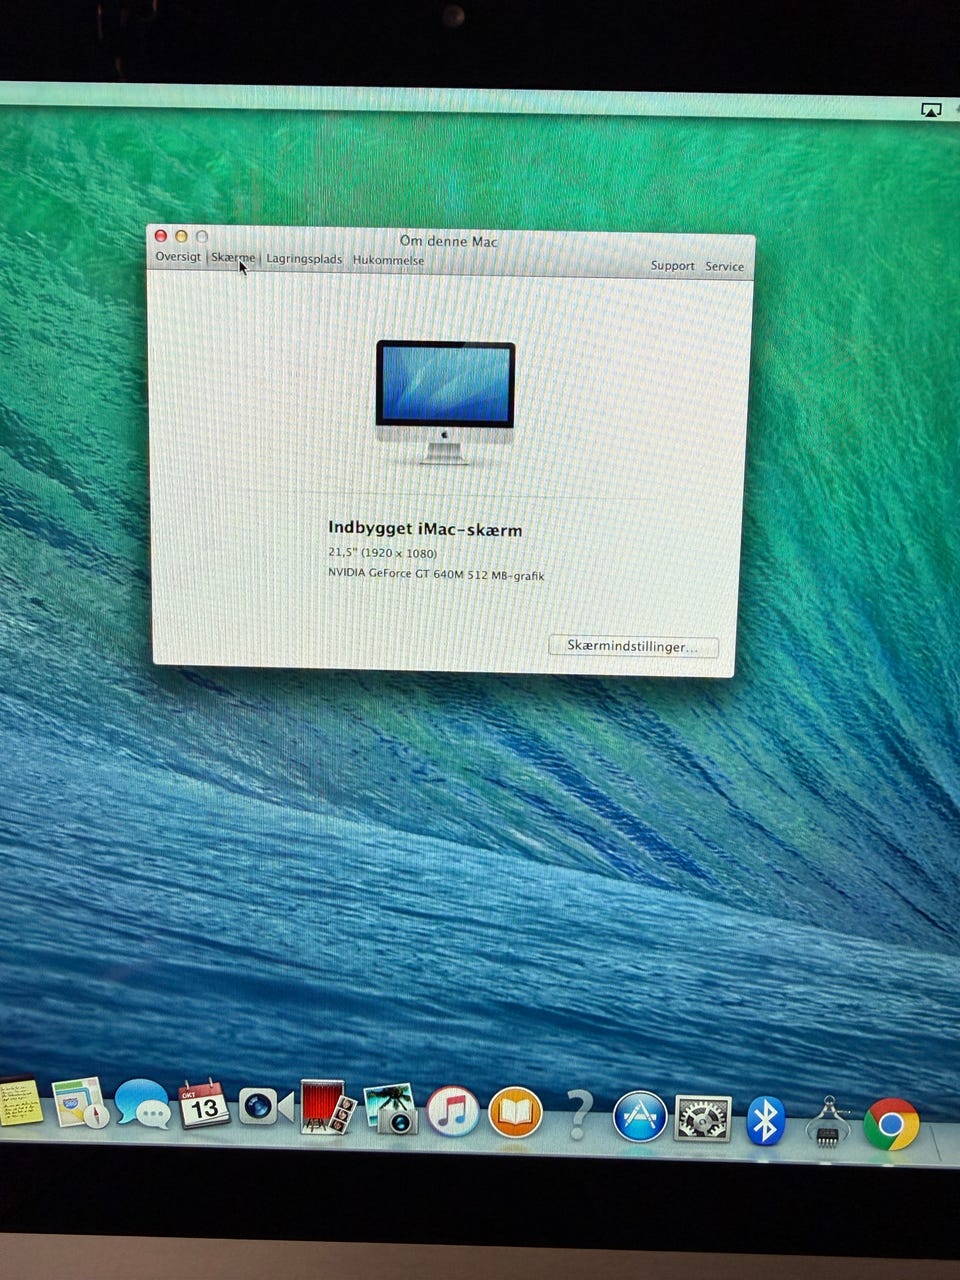960x1280 pixels.
Task: Click the Indbygget iMac-skærm heading
Action: pyautogui.click(x=425, y=529)
